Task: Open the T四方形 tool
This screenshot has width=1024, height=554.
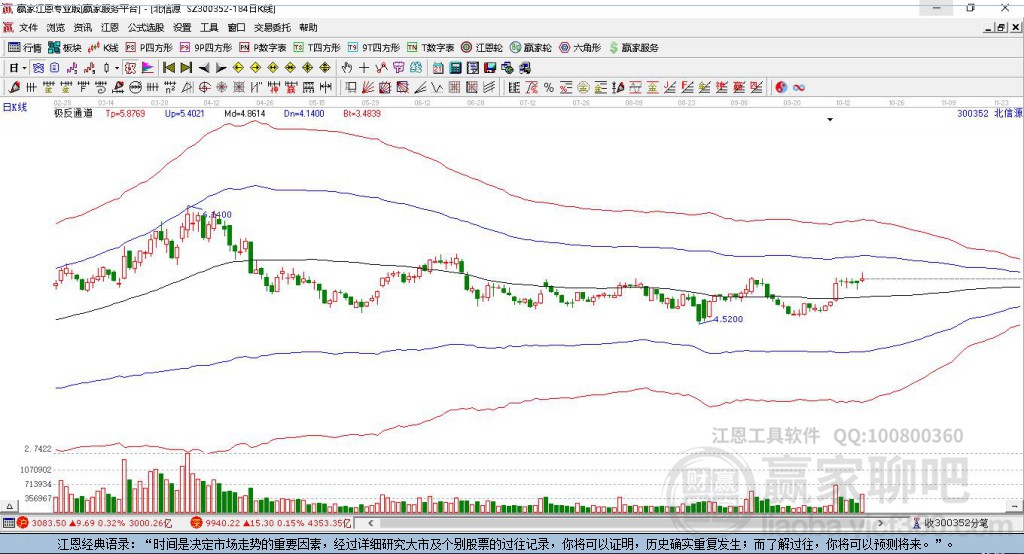Action: (317, 48)
